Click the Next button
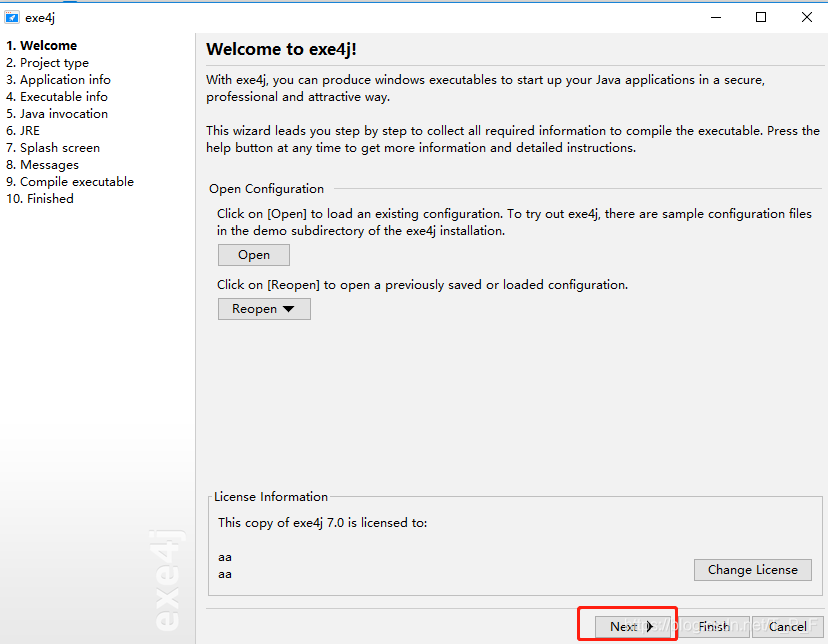The image size is (828, 644). 632,627
